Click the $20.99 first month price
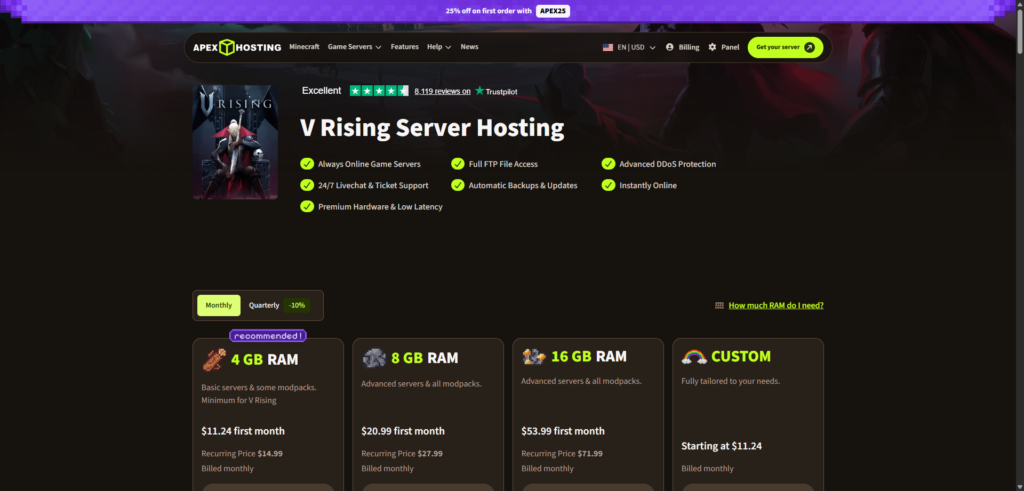 click(403, 431)
